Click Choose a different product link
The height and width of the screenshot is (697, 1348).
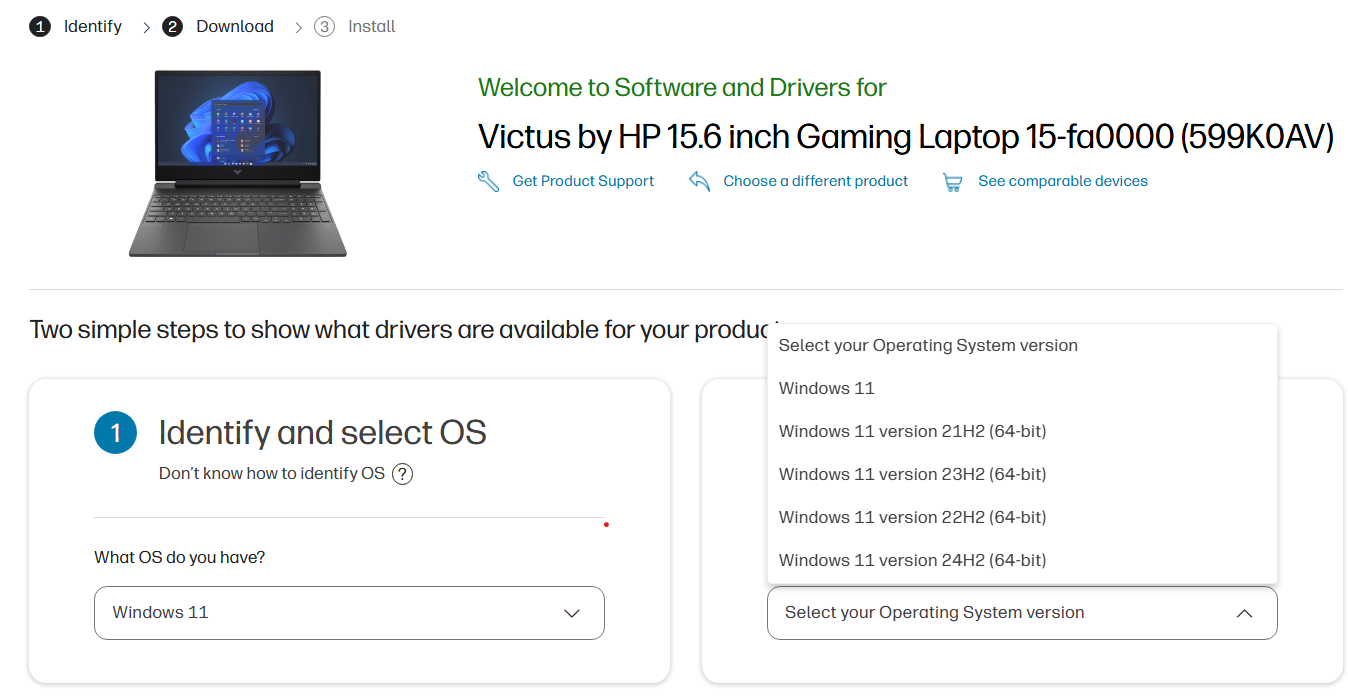816,181
